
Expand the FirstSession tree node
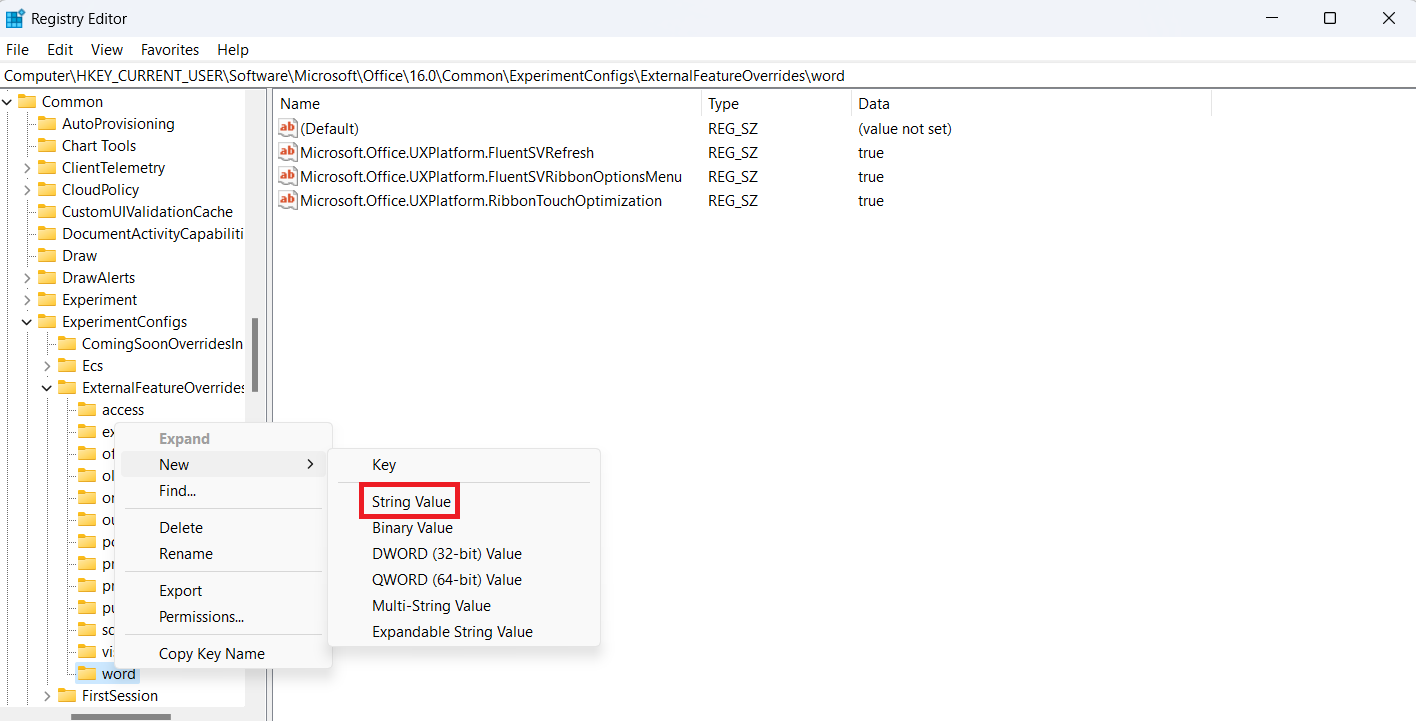pyautogui.click(x=47, y=696)
